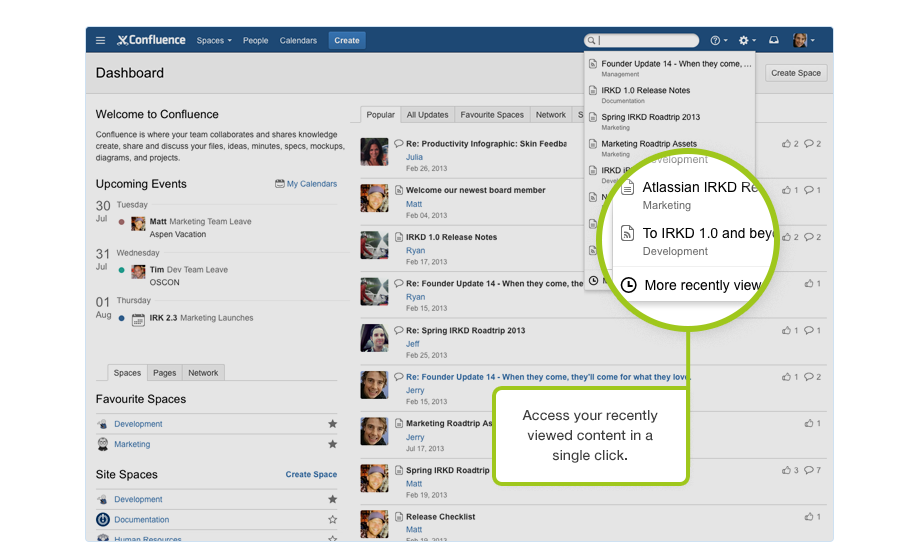Viewport: 920px width, 542px height.
Task: Open the People menu item
Action: click(255, 40)
